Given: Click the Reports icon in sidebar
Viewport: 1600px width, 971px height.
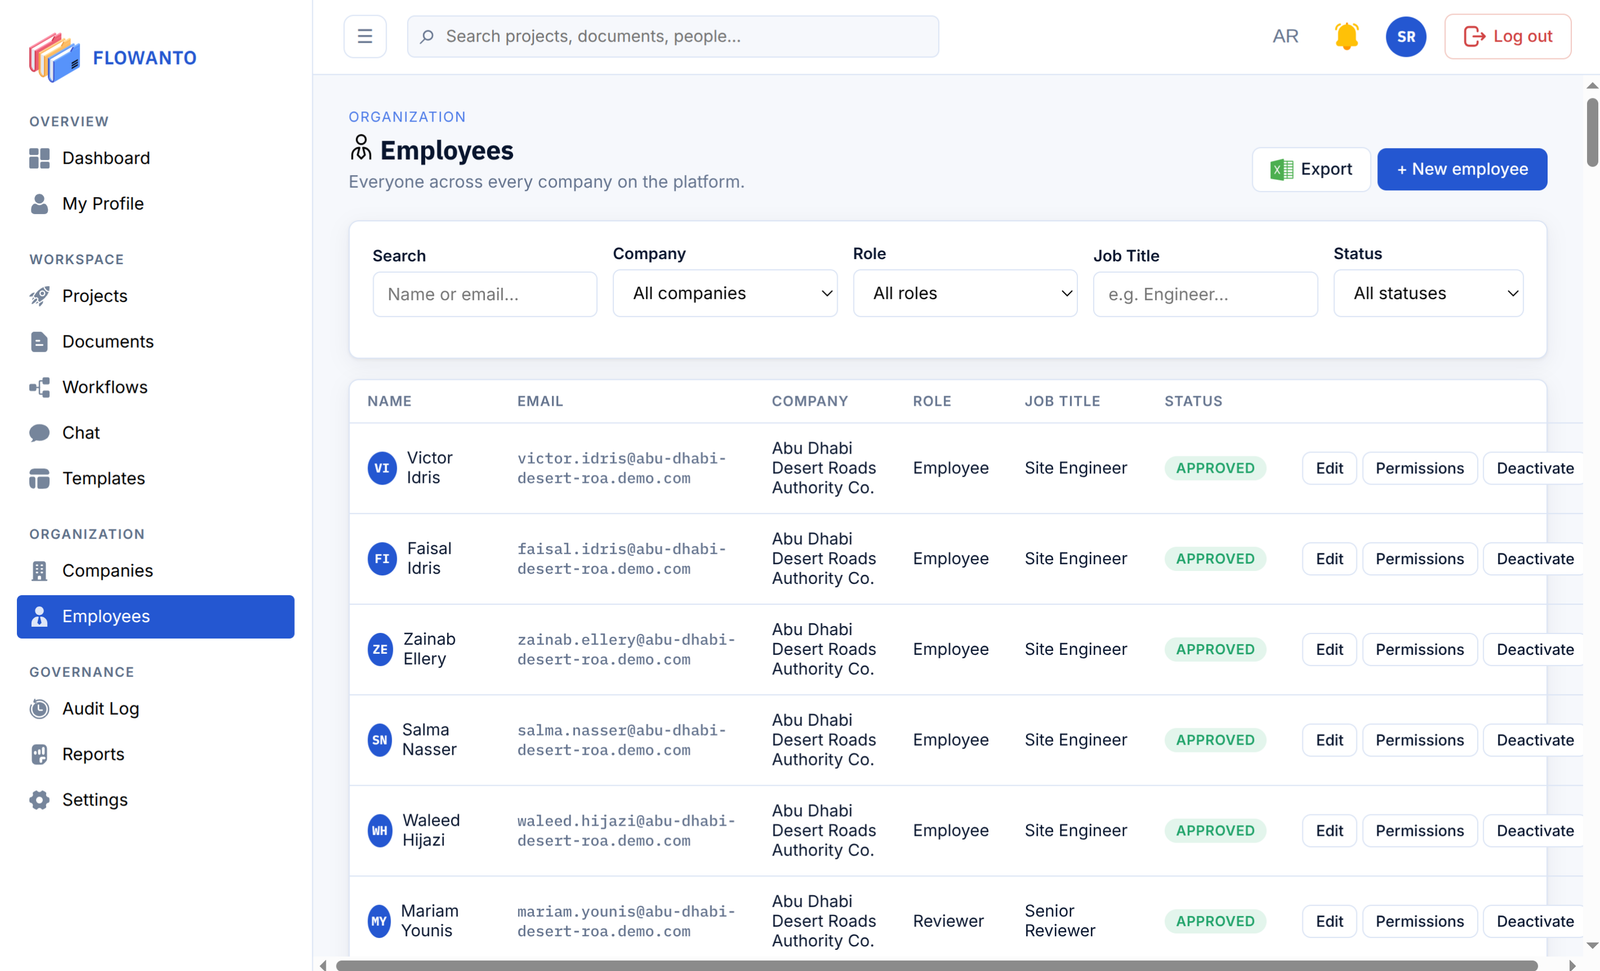Looking at the screenshot, I should 39,754.
